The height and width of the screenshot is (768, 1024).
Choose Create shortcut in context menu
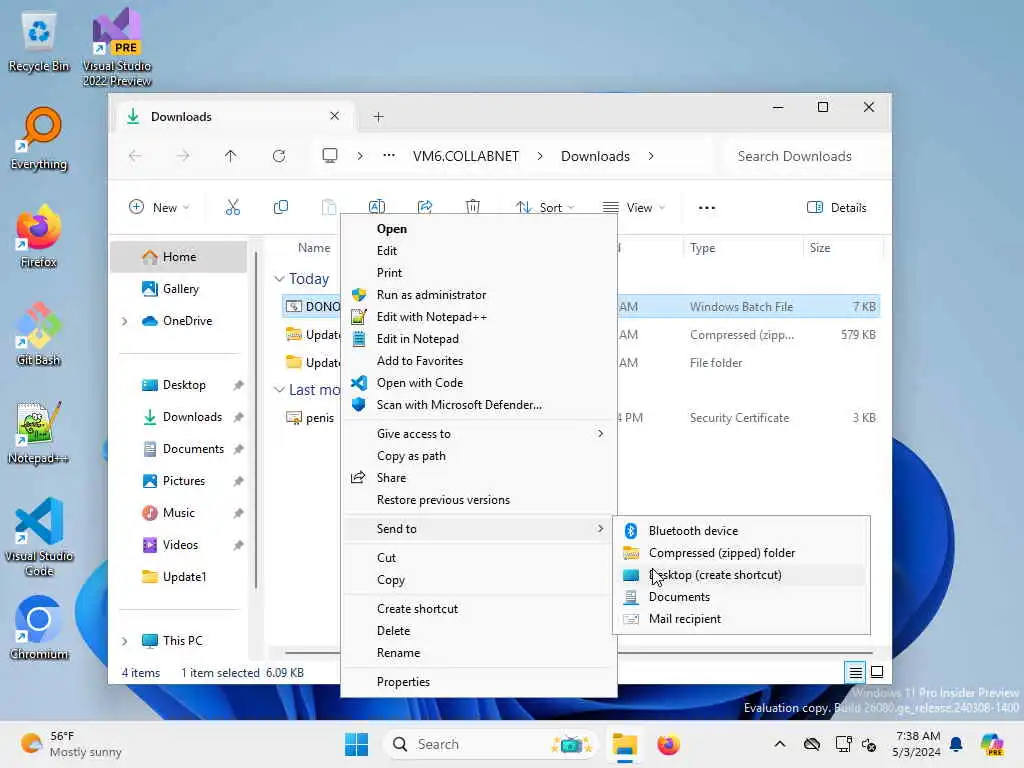coord(479,609)
